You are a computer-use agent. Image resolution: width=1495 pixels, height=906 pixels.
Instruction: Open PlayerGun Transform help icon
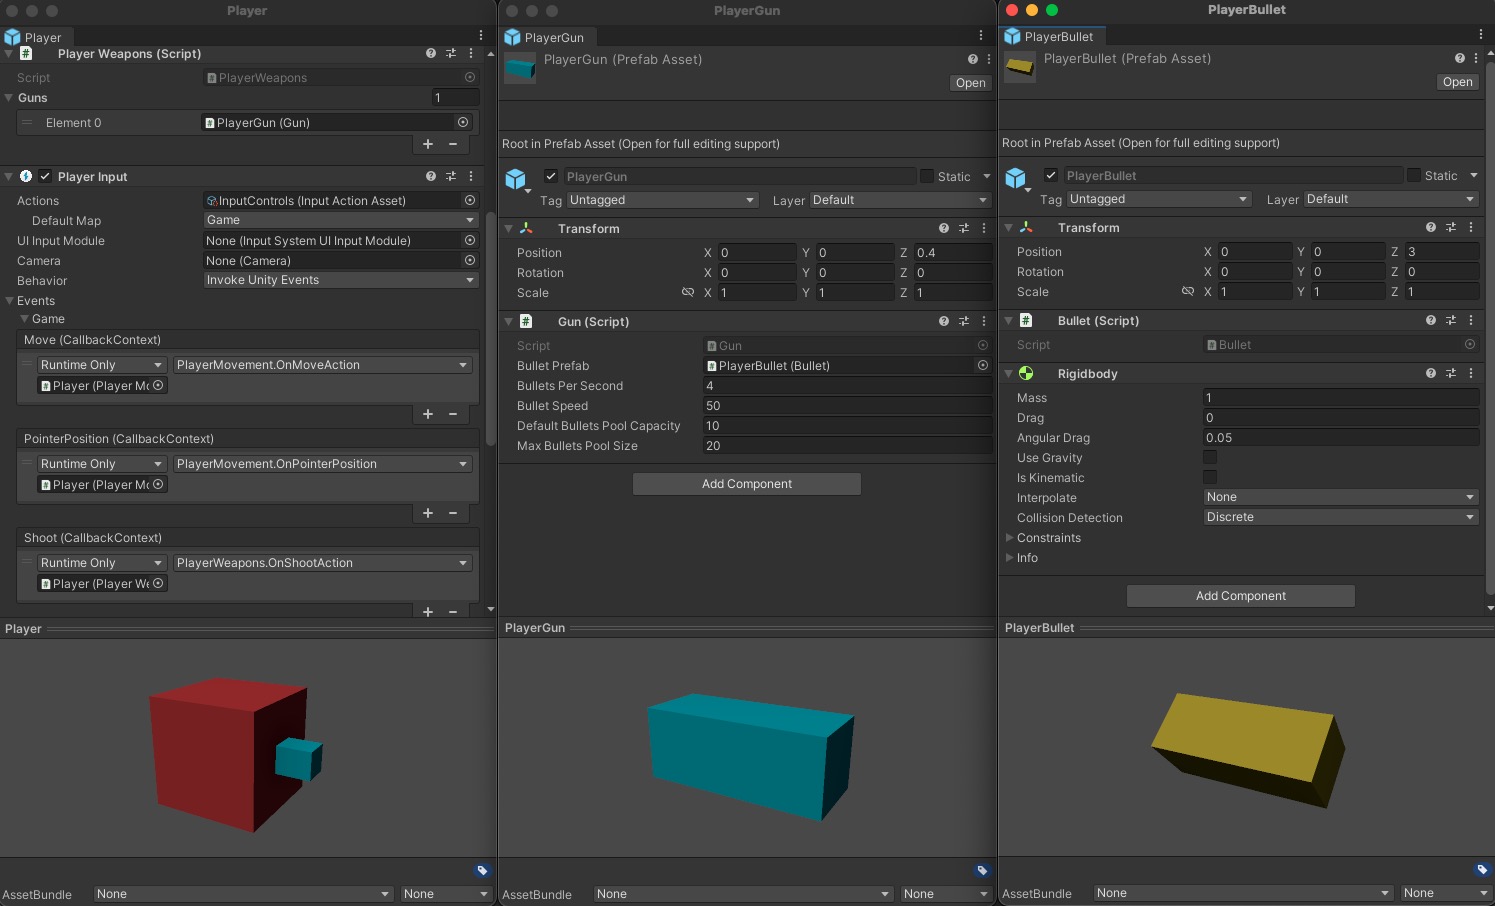tap(944, 228)
